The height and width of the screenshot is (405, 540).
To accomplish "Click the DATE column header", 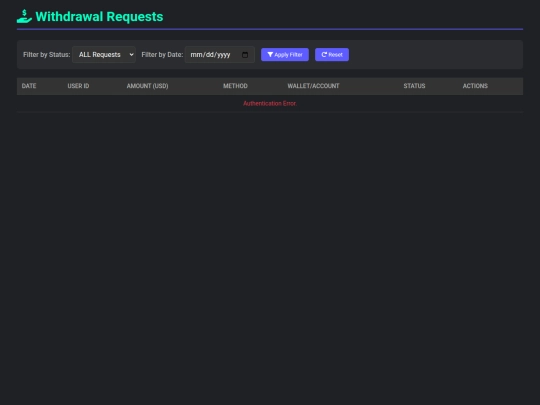I will point(29,86).
